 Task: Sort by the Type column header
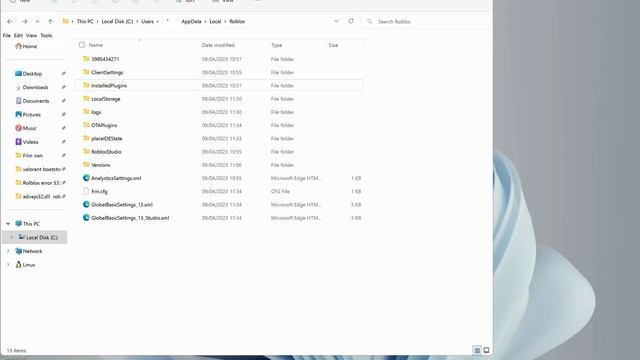pyautogui.click(x=276, y=45)
